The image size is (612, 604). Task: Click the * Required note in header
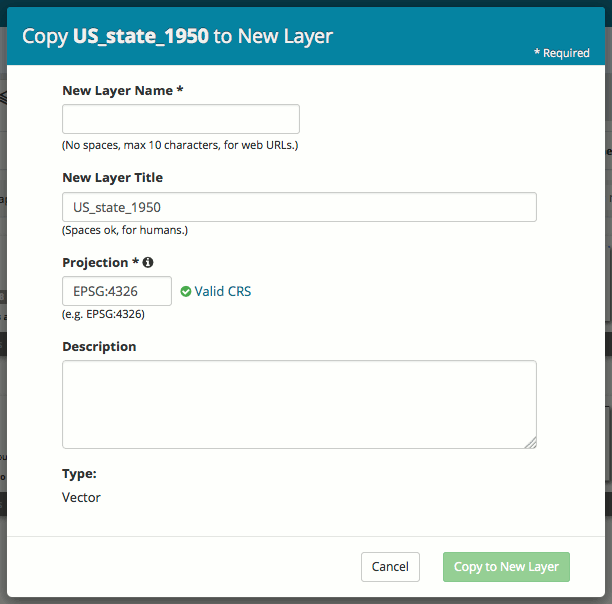pos(561,53)
